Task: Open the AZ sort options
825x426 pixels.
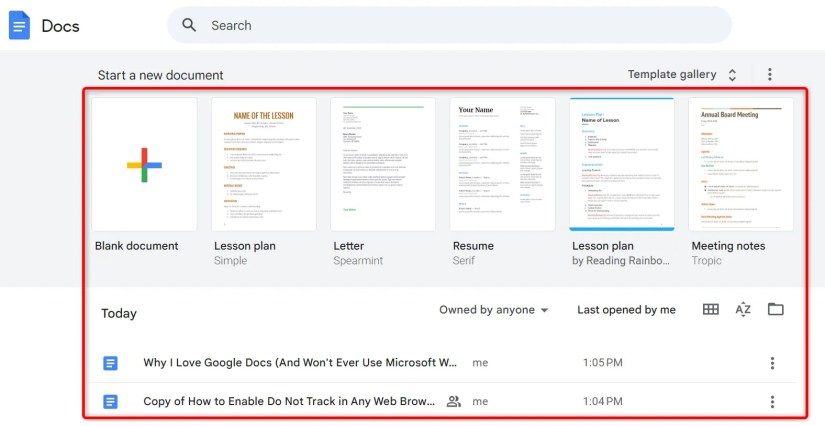Action: point(743,309)
